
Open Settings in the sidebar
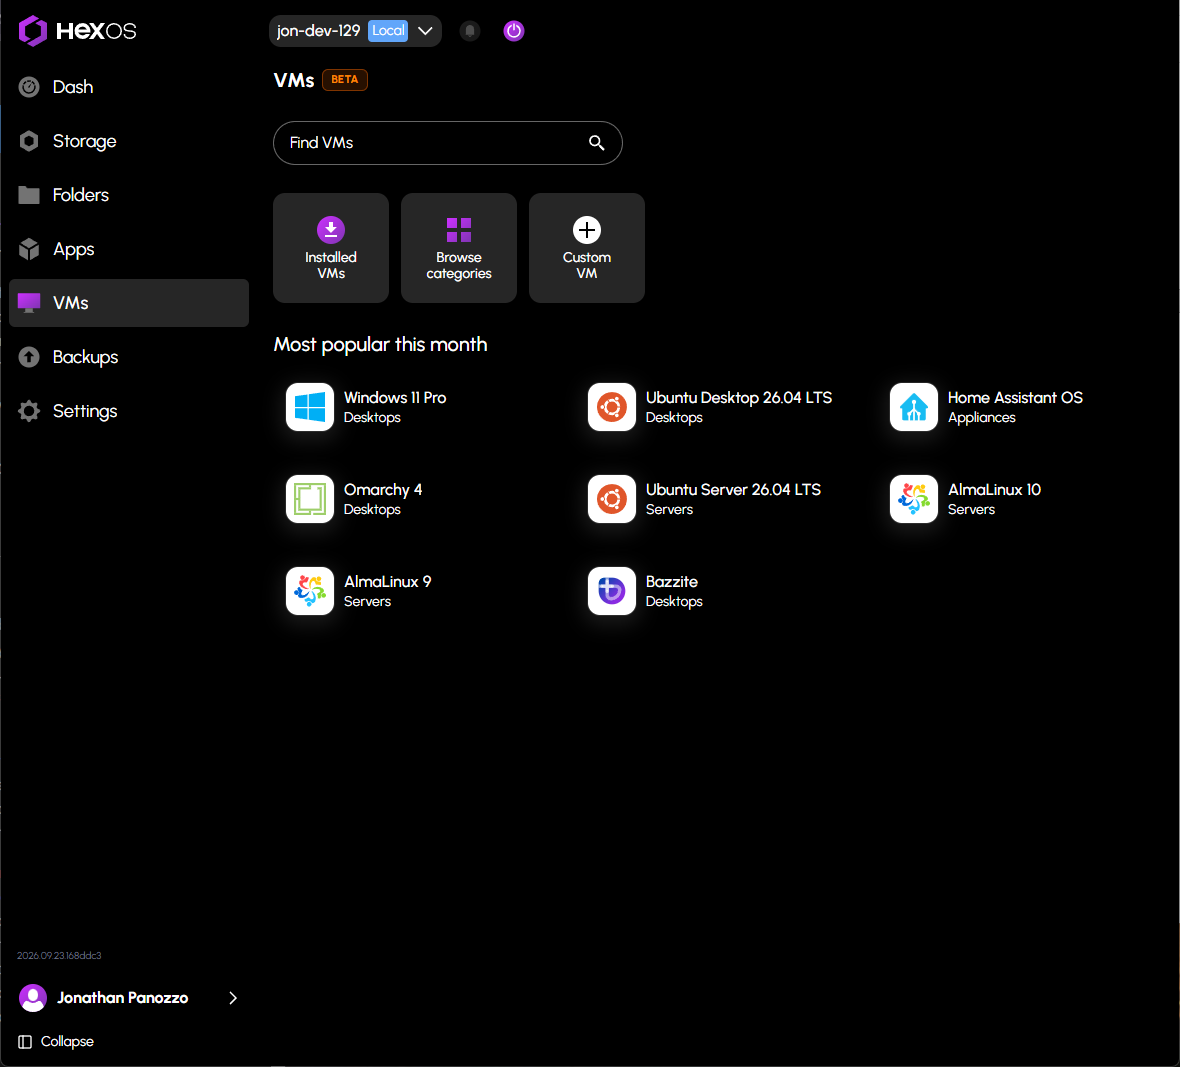(x=129, y=411)
